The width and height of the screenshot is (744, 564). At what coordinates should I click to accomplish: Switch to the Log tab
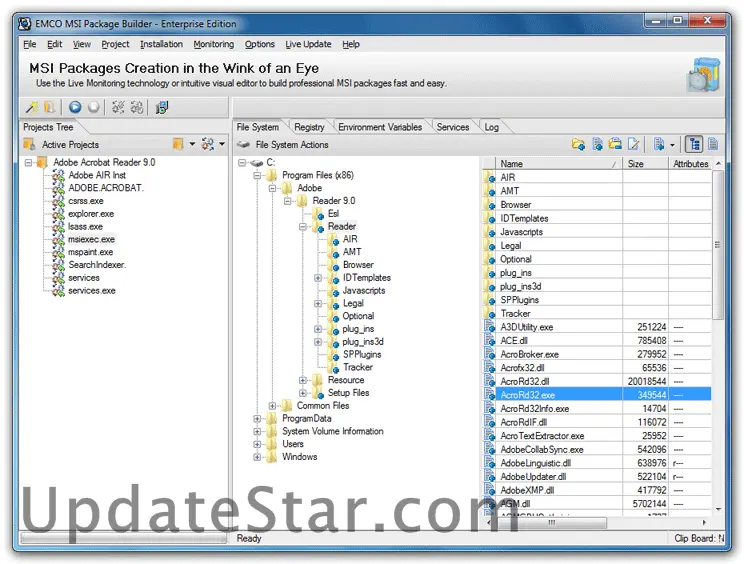click(492, 127)
